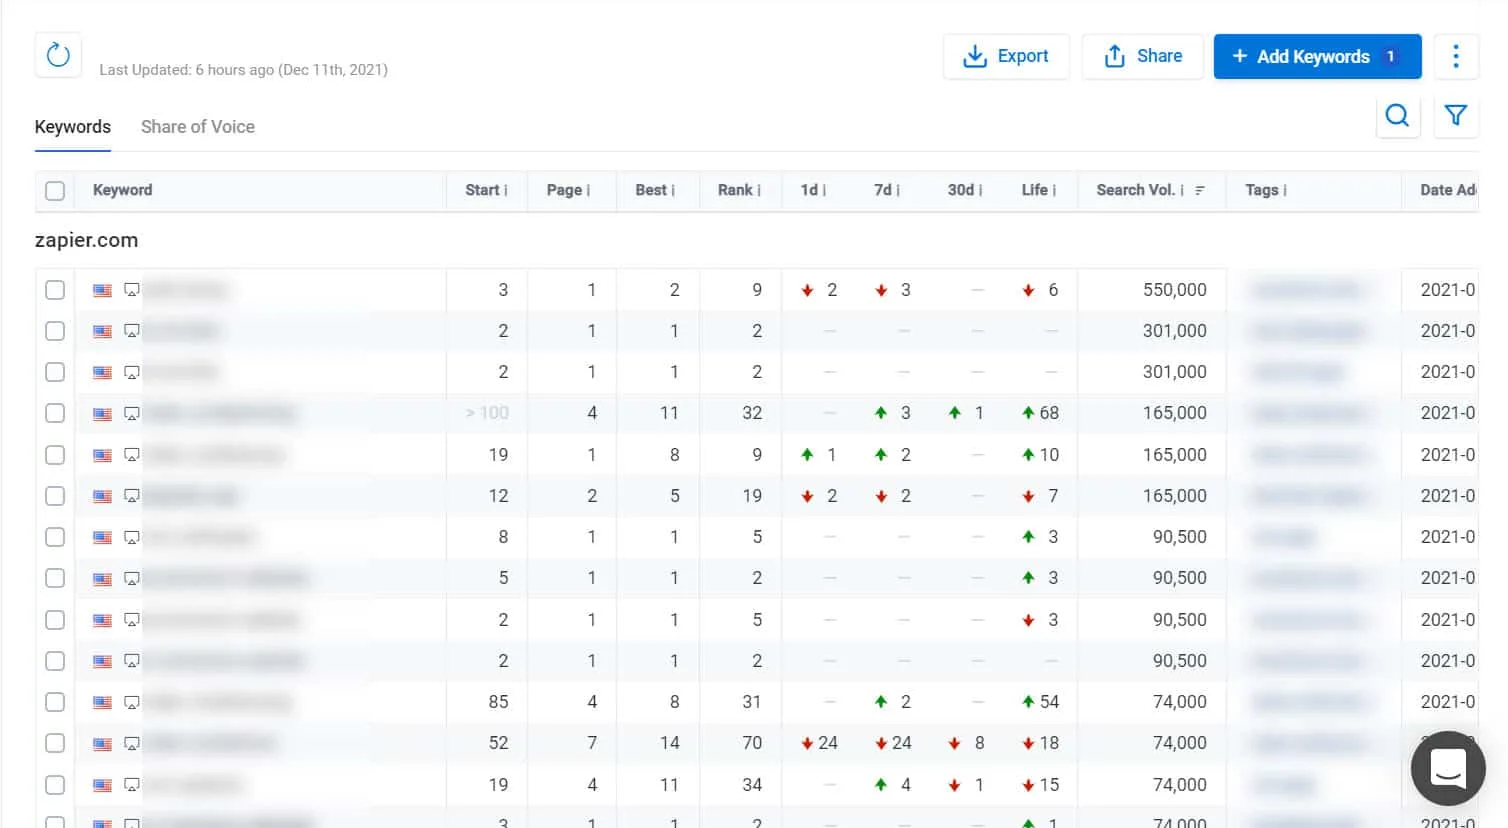The width and height of the screenshot is (1508, 828).
Task: Check the row with 550,000 search volume
Action: click(x=55, y=290)
